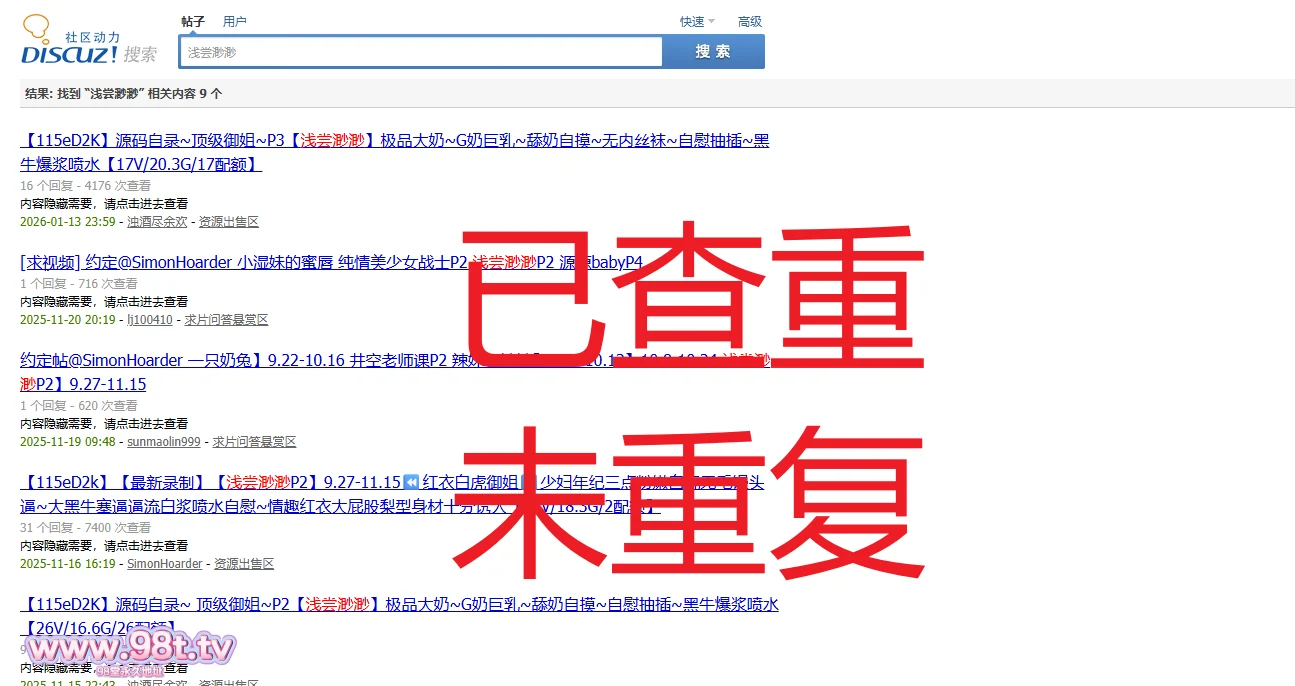
Task: Open author profile 浊酒尽余欢
Action: point(157,222)
